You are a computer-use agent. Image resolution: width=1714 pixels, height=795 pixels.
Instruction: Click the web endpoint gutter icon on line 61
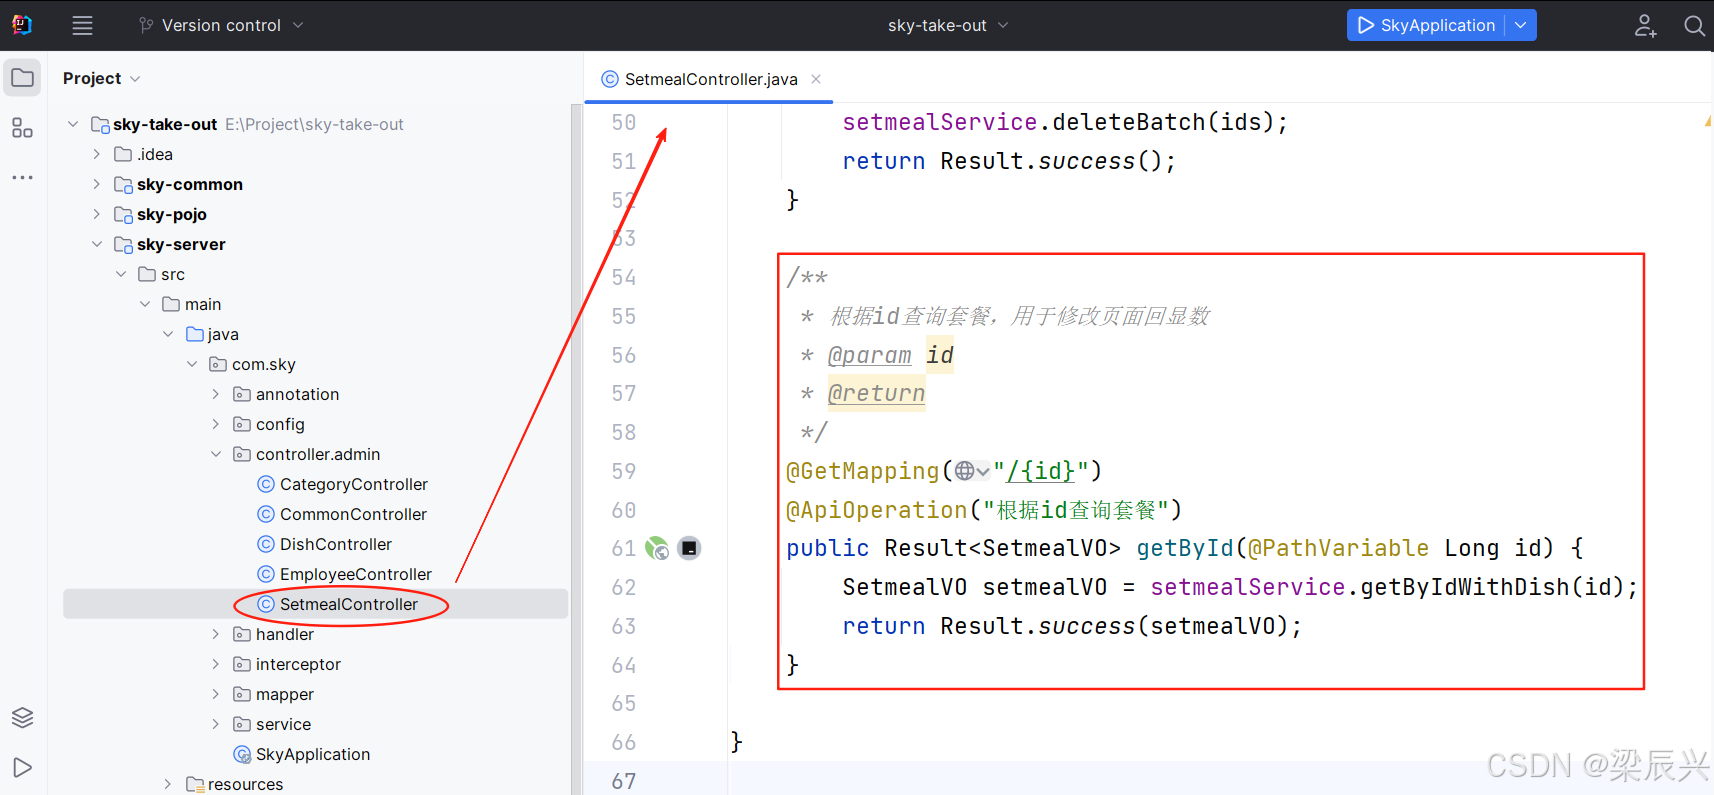[657, 548]
